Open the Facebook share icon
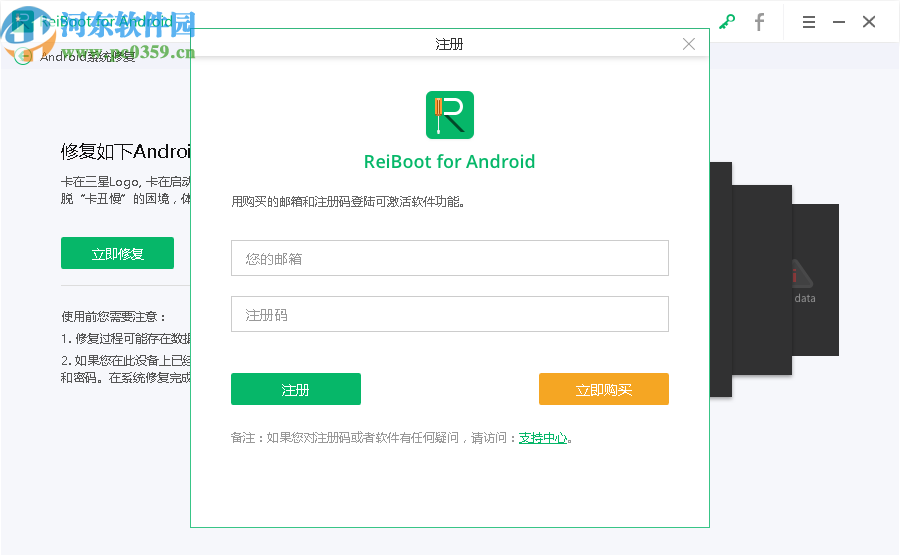 click(759, 22)
